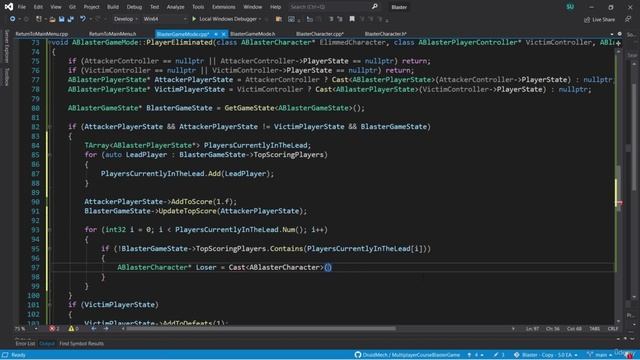Image resolution: width=640 pixels, height=360 pixels.
Task: Switch to BlasterGameMode.h tab
Action: [x=253, y=34]
